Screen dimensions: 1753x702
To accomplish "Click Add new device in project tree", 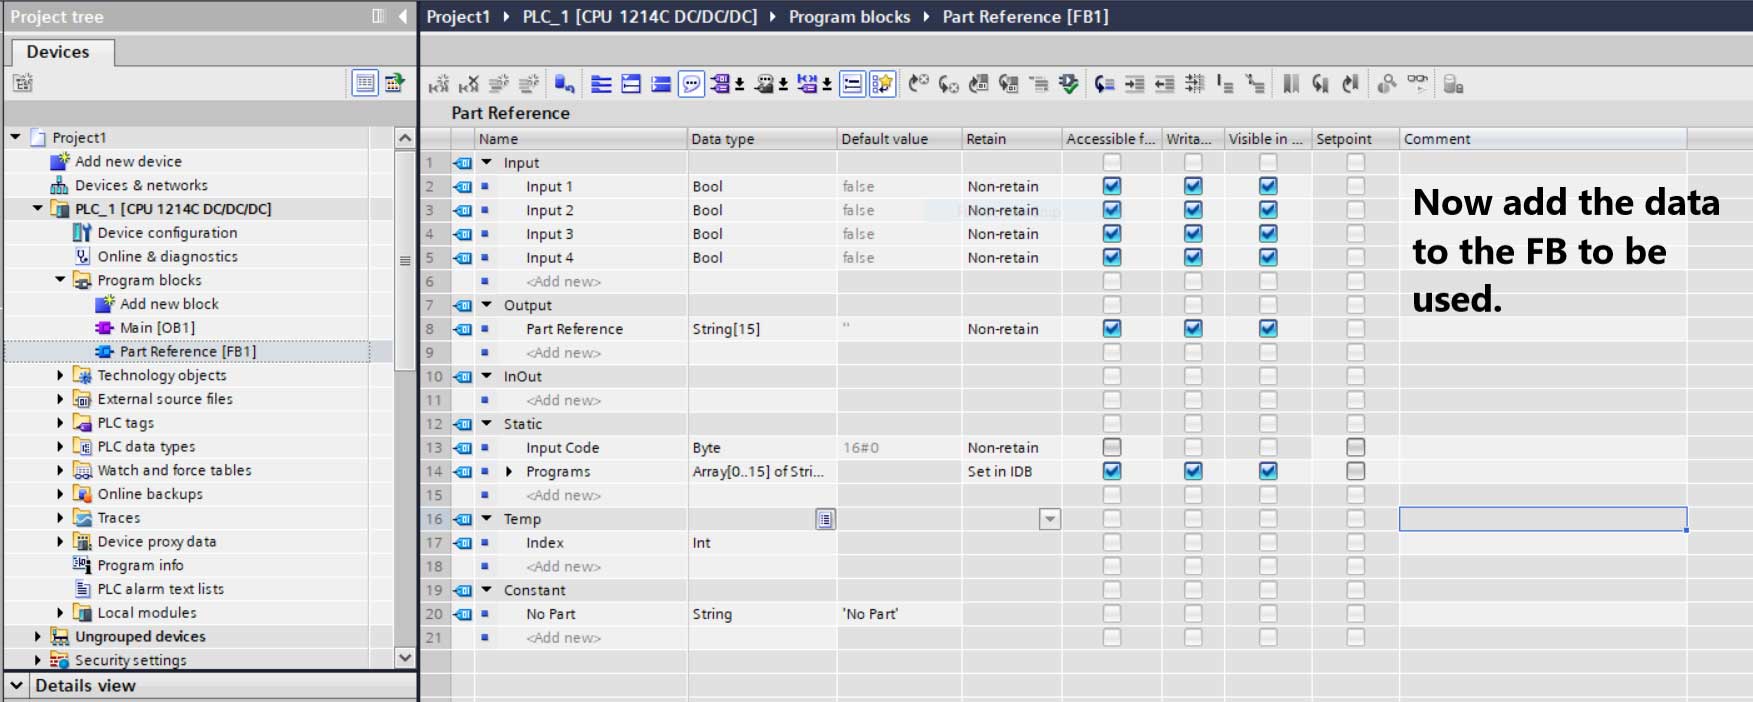I will point(128,162).
